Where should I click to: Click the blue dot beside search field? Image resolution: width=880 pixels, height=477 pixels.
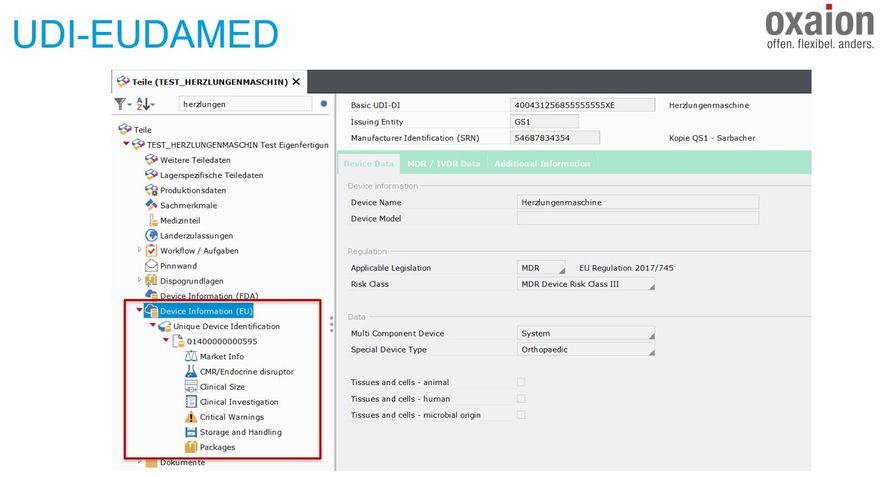click(x=324, y=104)
